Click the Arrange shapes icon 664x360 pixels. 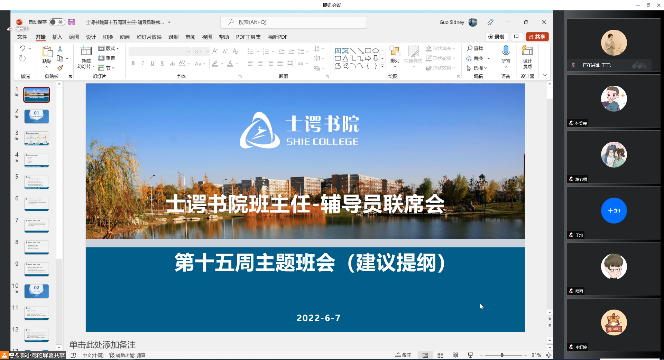point(395,52)
